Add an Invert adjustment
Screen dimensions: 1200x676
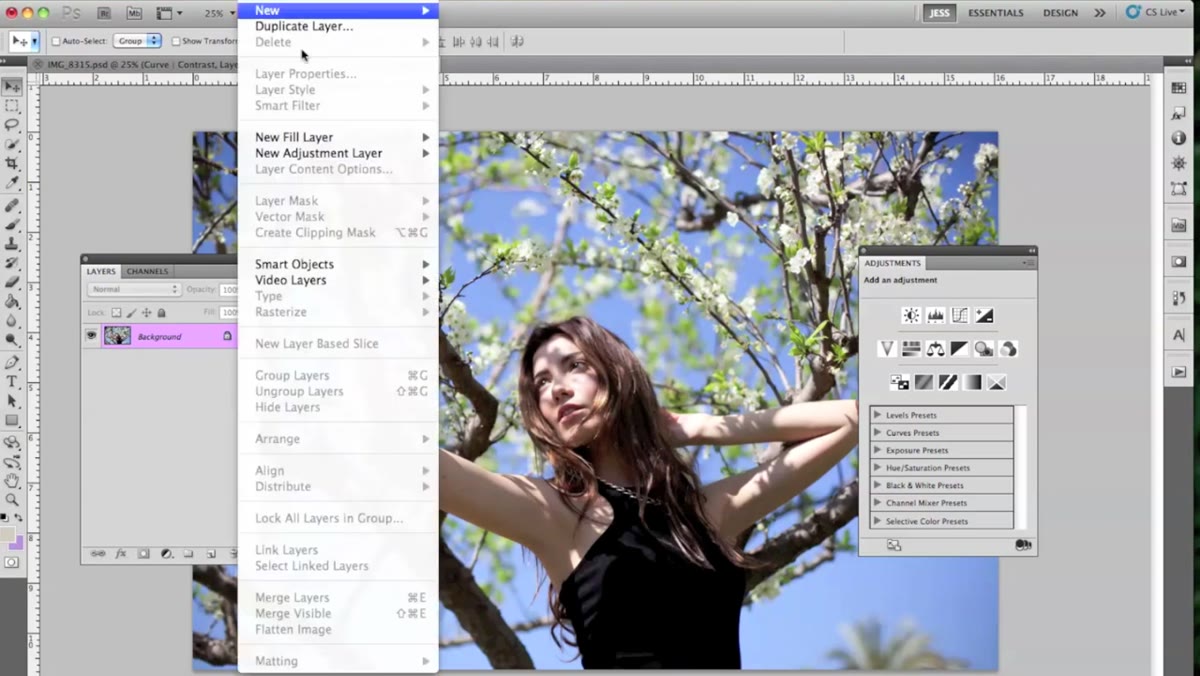click(899, 382)
